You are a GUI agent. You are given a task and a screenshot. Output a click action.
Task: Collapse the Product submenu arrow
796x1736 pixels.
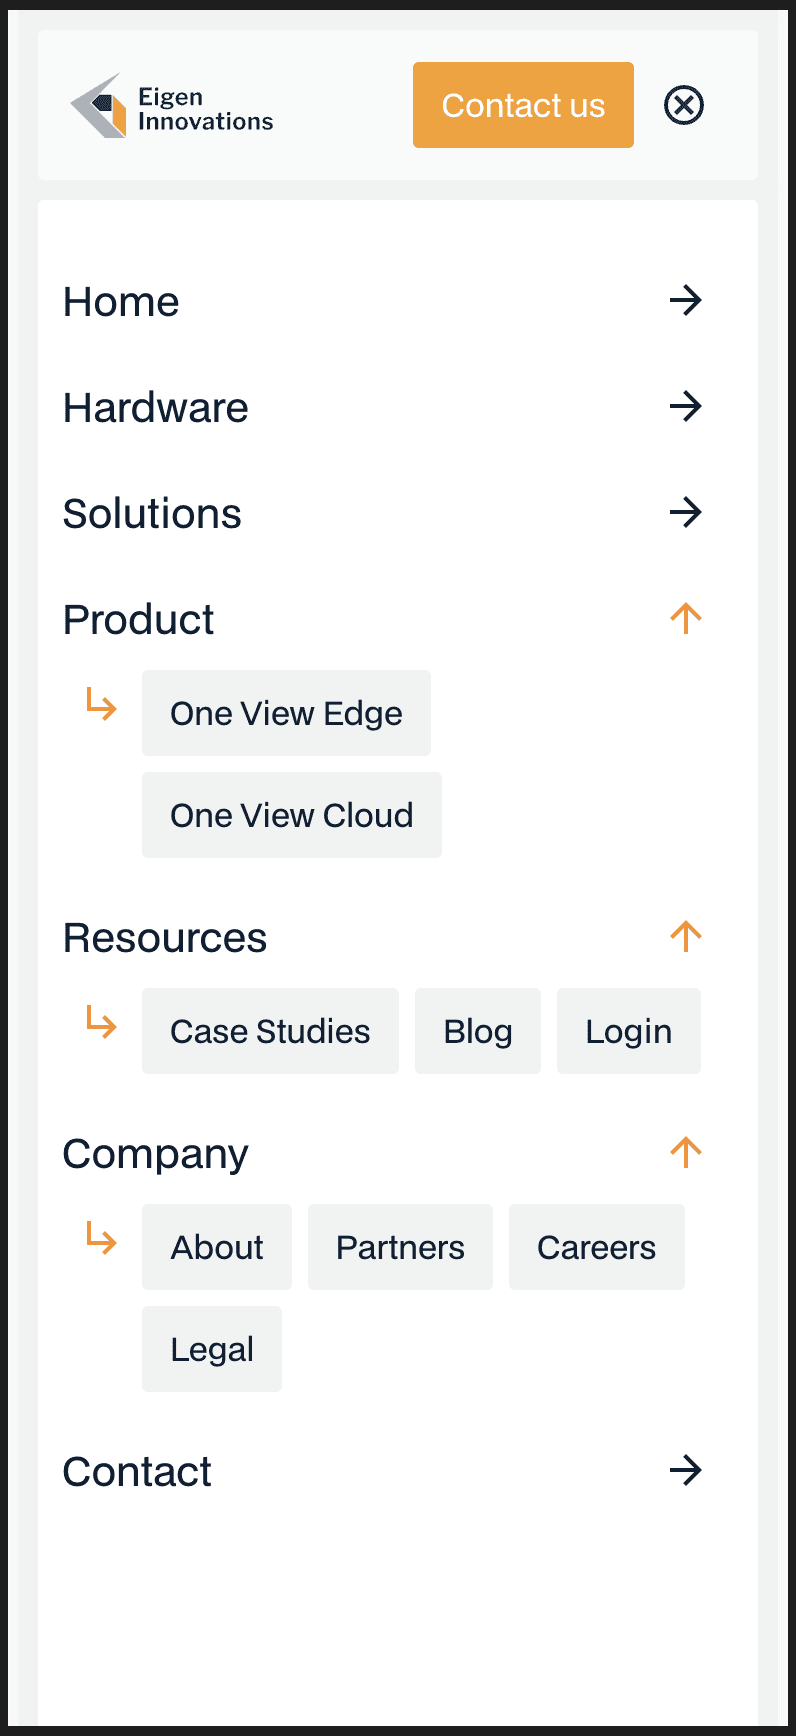(685, 618)
